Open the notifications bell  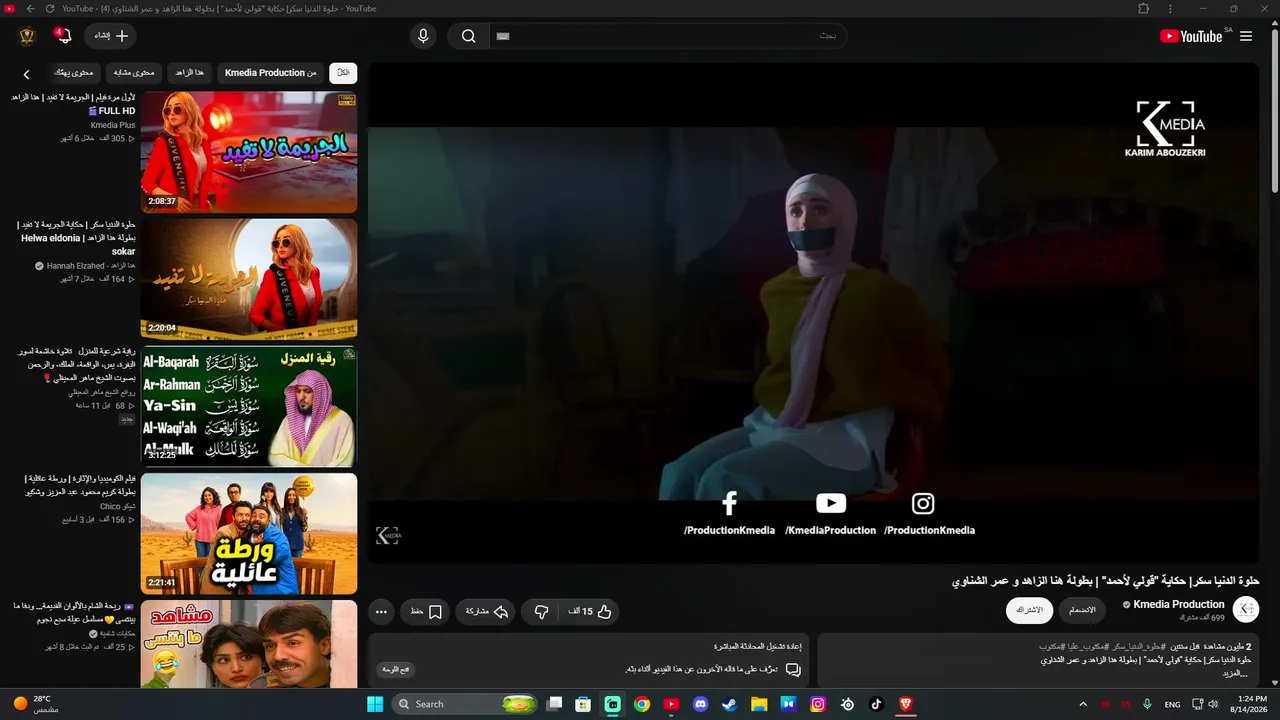point(64,36)
